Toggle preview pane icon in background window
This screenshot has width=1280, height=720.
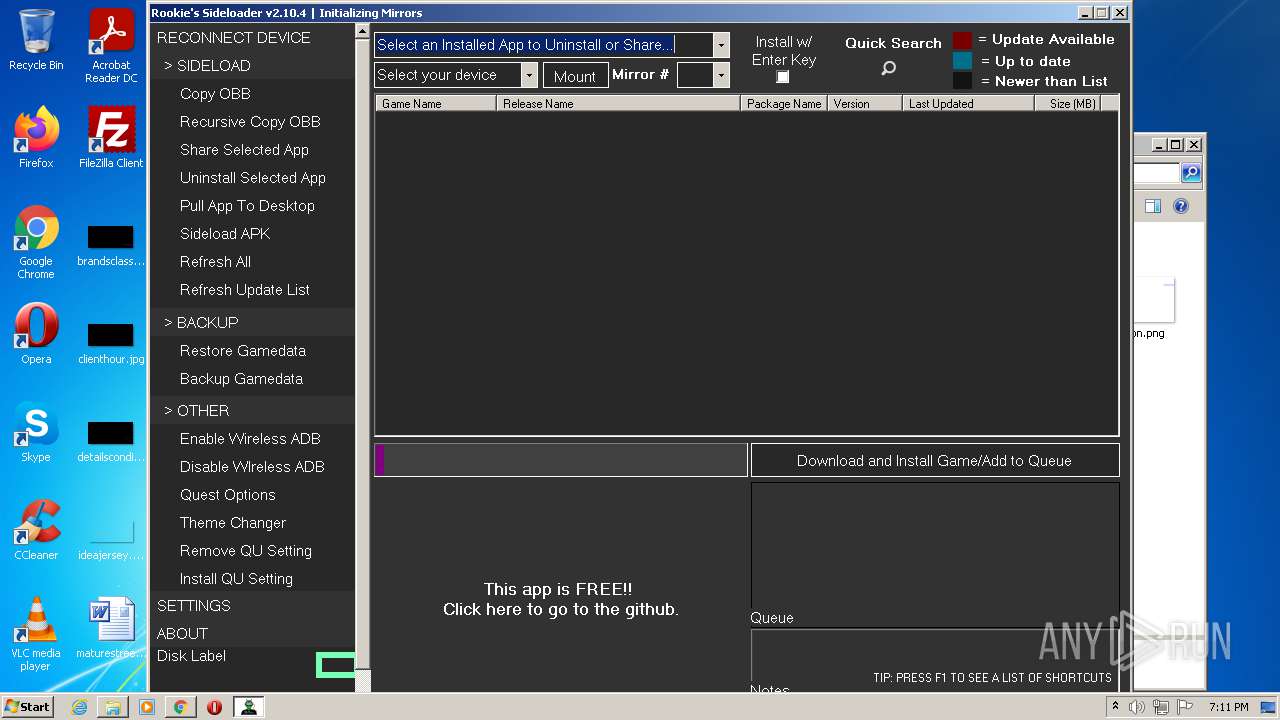pyautogui.click(x=1153, y=206)
